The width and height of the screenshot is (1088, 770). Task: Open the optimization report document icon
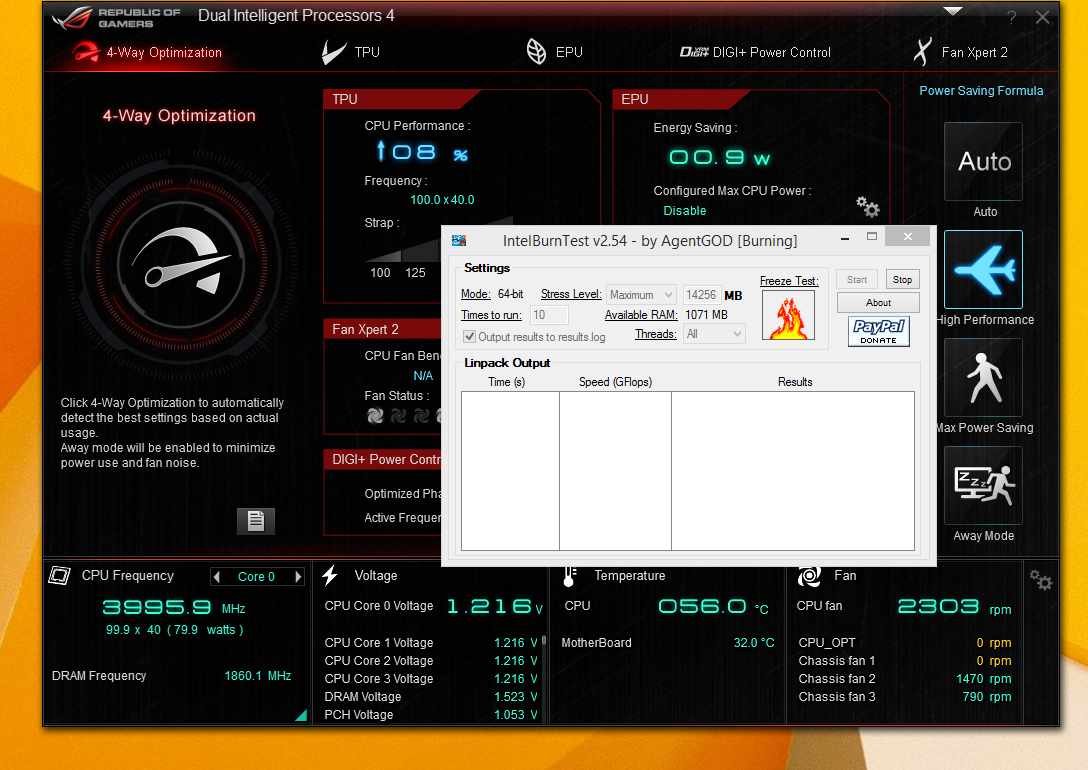(x=255, y=521)
